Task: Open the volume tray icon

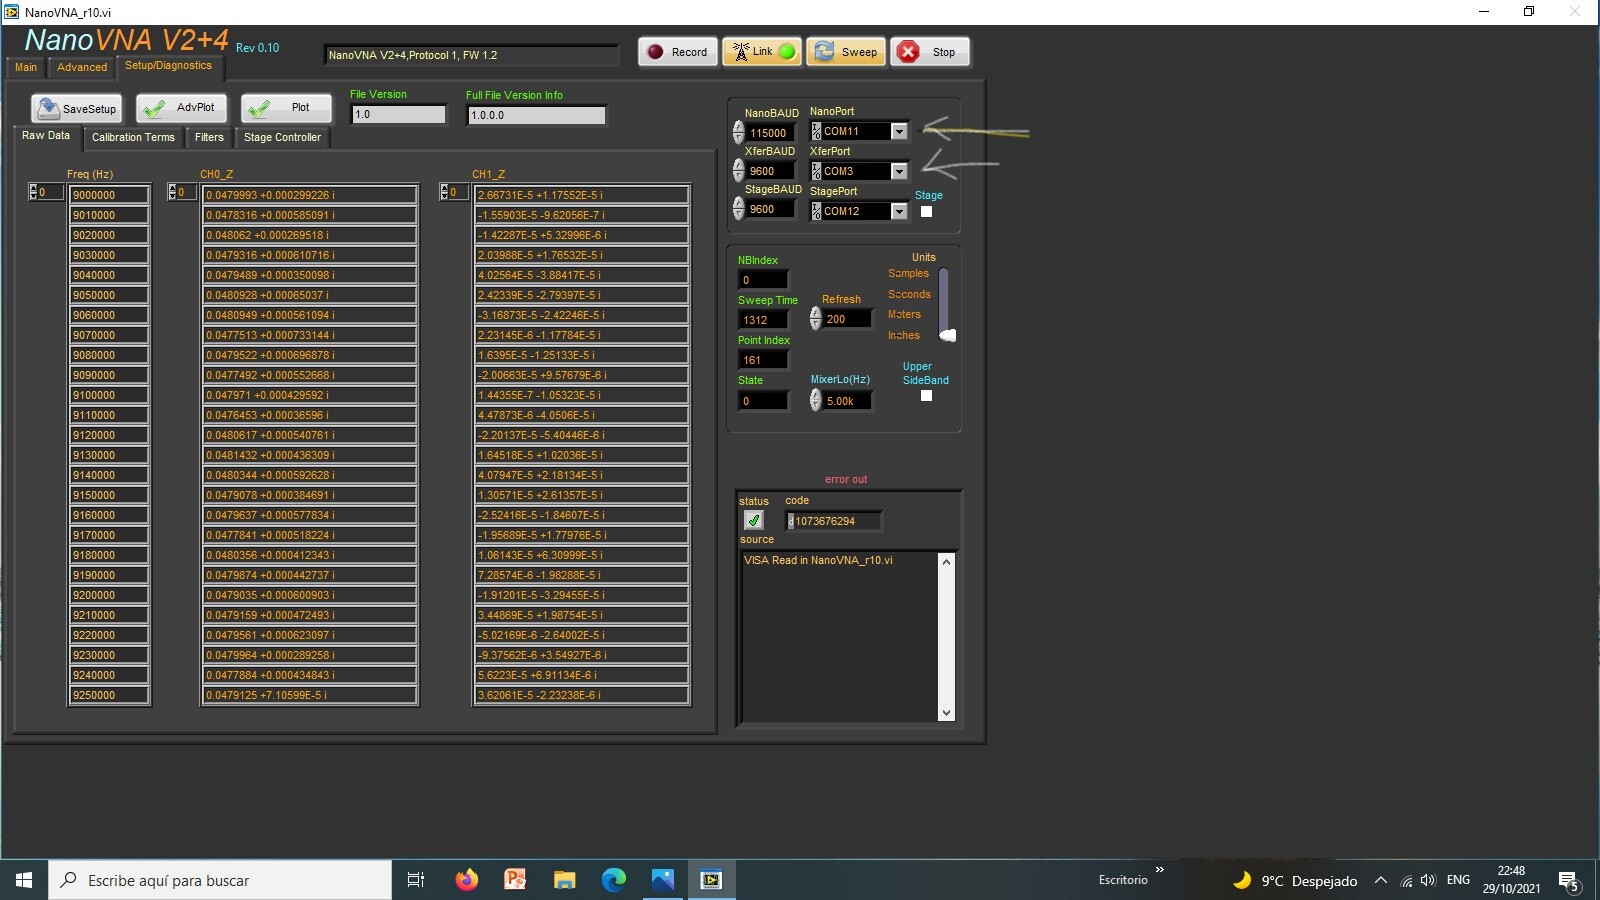Action: (1428, 881)
